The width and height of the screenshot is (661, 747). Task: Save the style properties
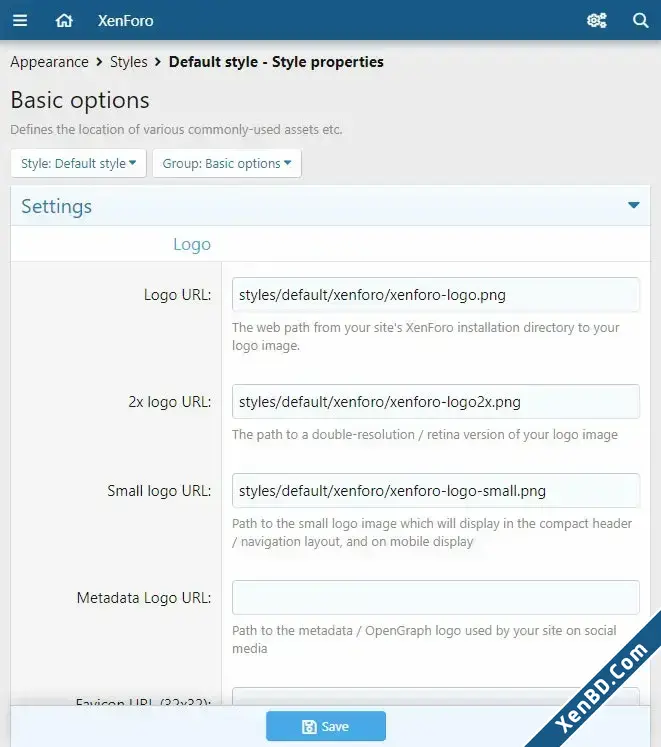(326, 727)
